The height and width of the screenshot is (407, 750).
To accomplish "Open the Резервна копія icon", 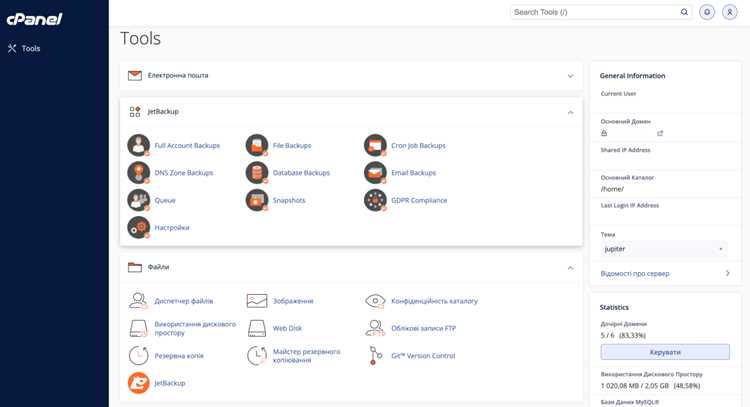I will [139, 355].
